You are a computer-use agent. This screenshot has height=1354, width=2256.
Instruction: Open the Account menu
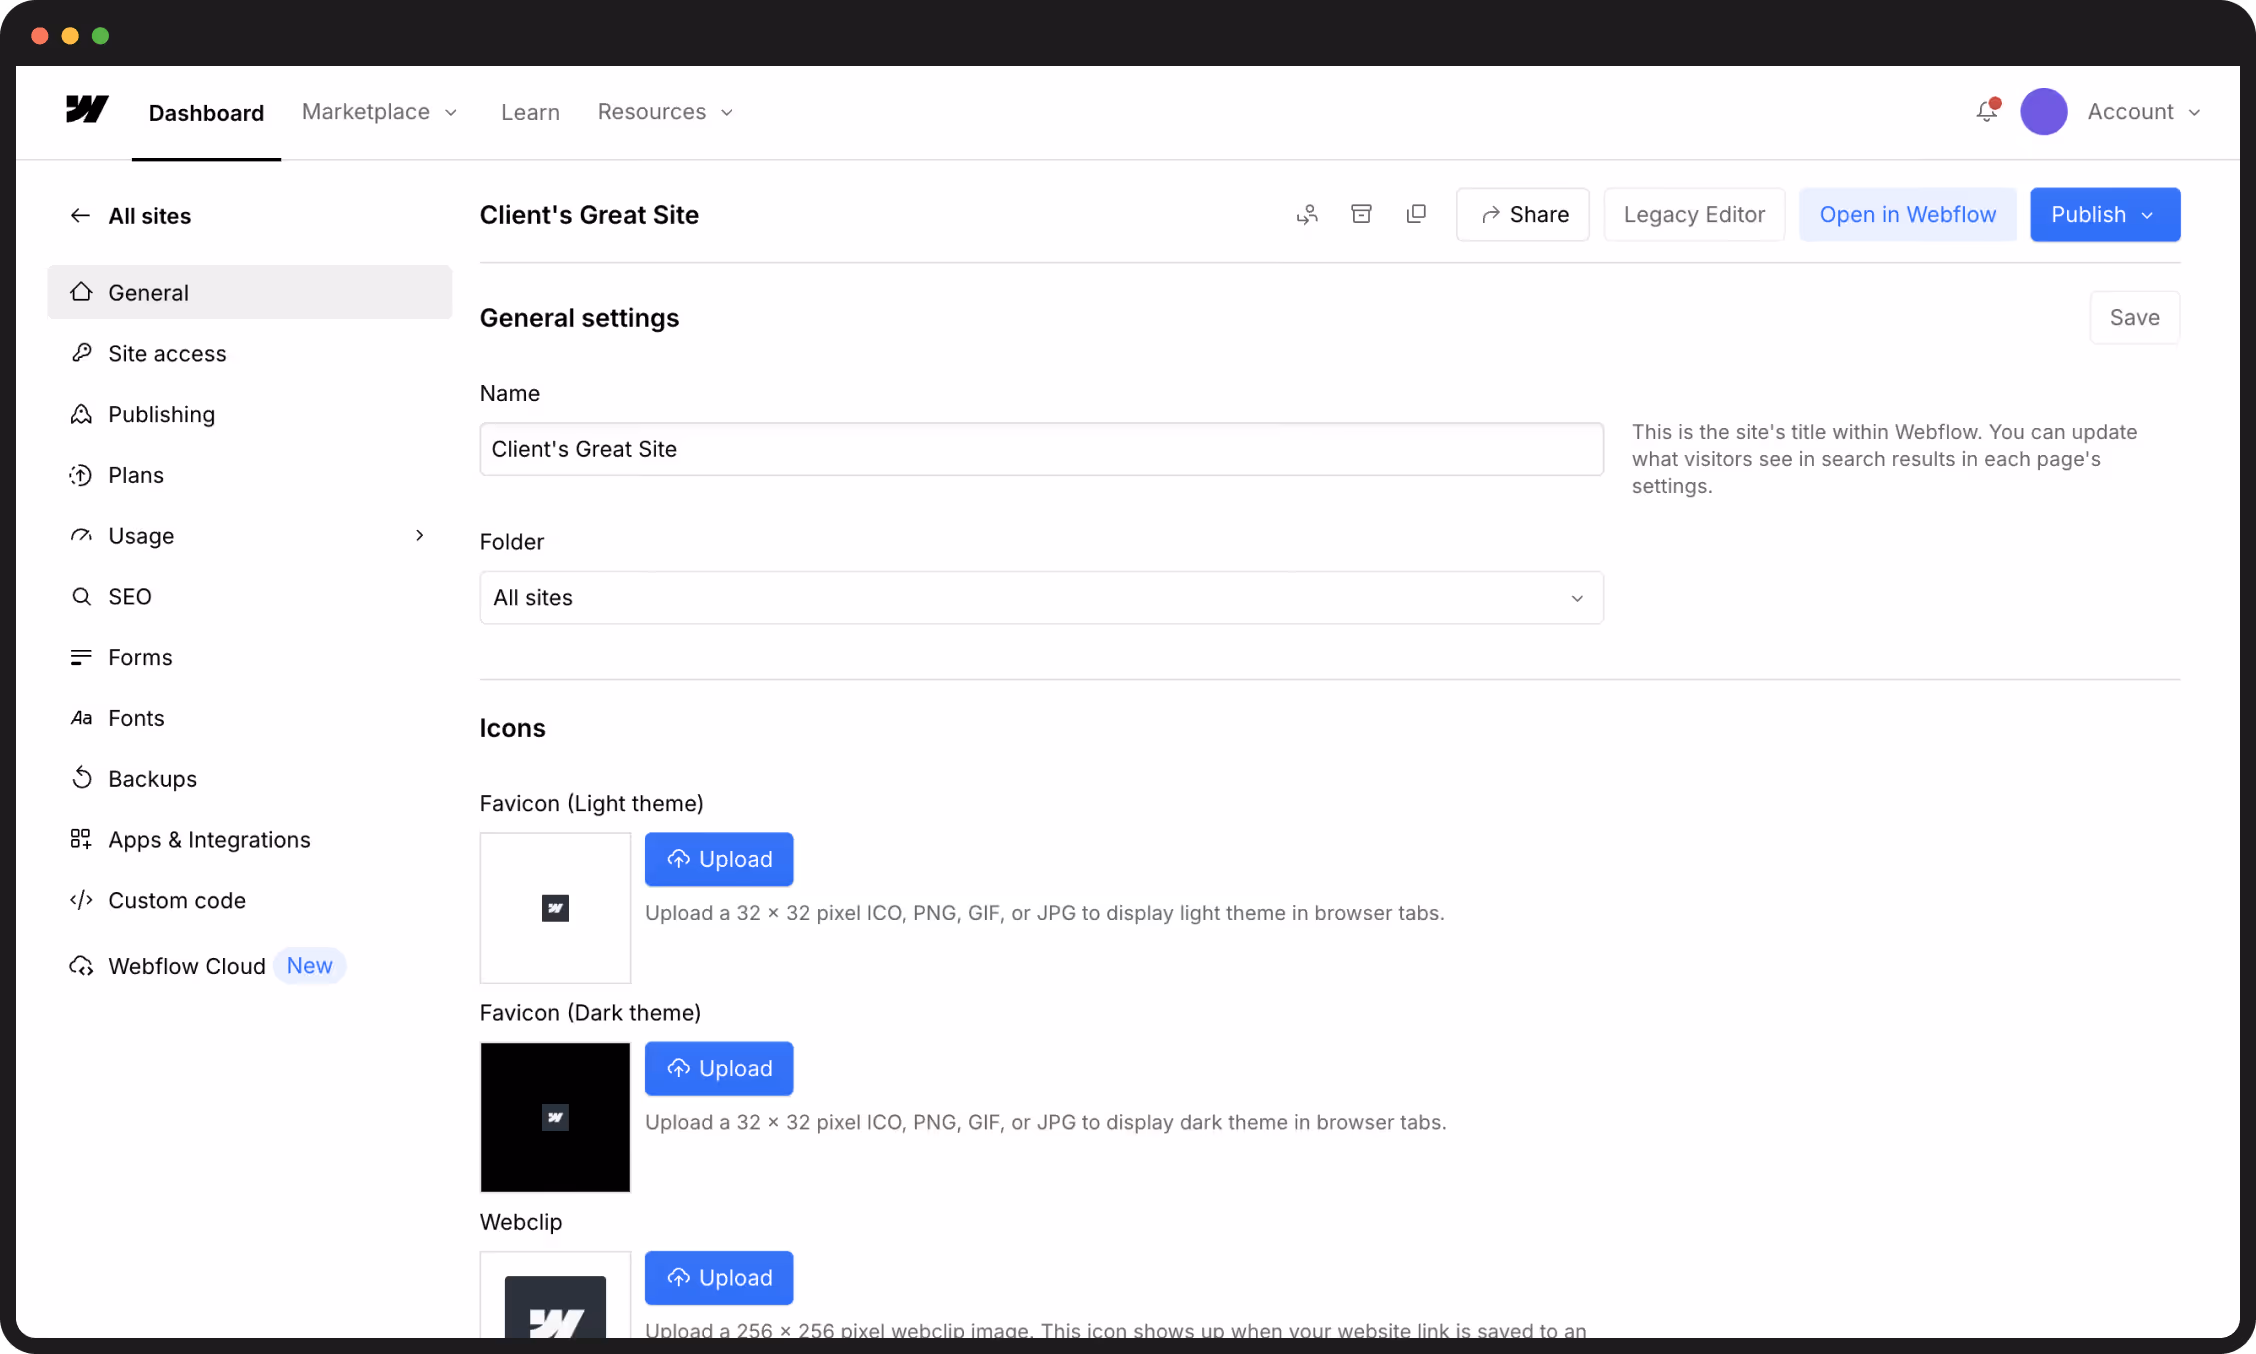click(2142, 112)
